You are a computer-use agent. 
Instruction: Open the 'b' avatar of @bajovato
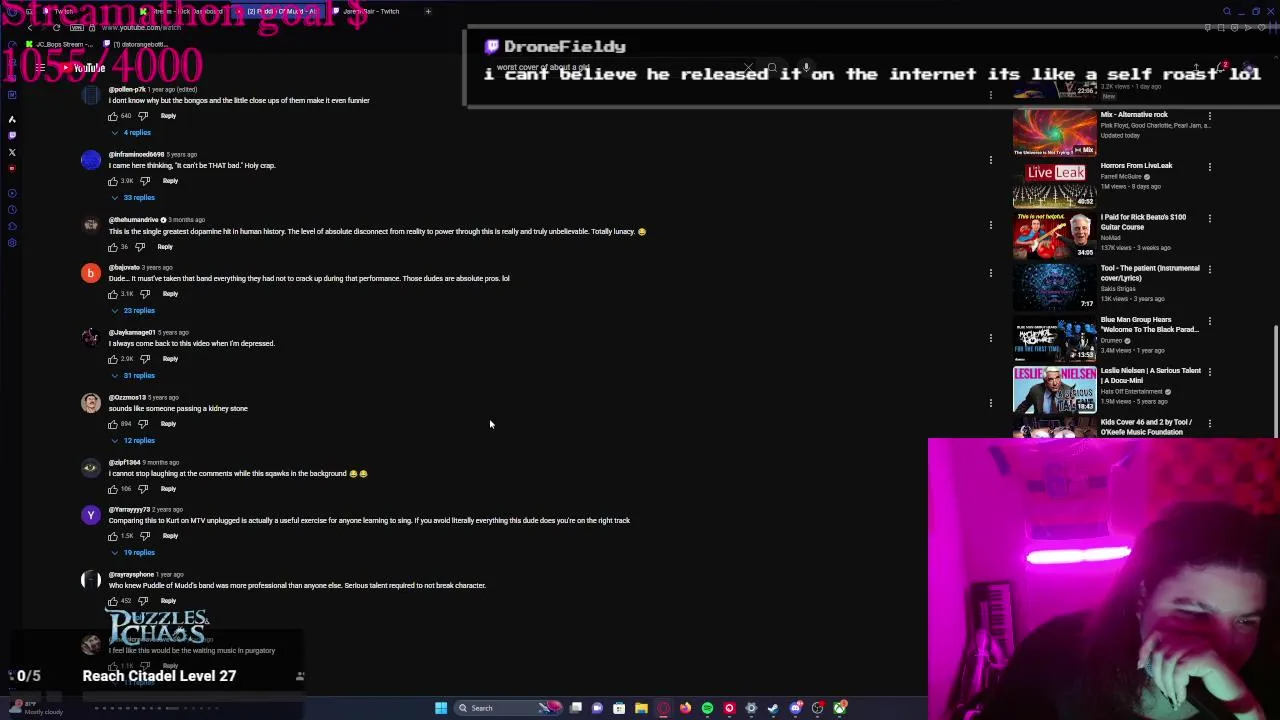point(91,273)
